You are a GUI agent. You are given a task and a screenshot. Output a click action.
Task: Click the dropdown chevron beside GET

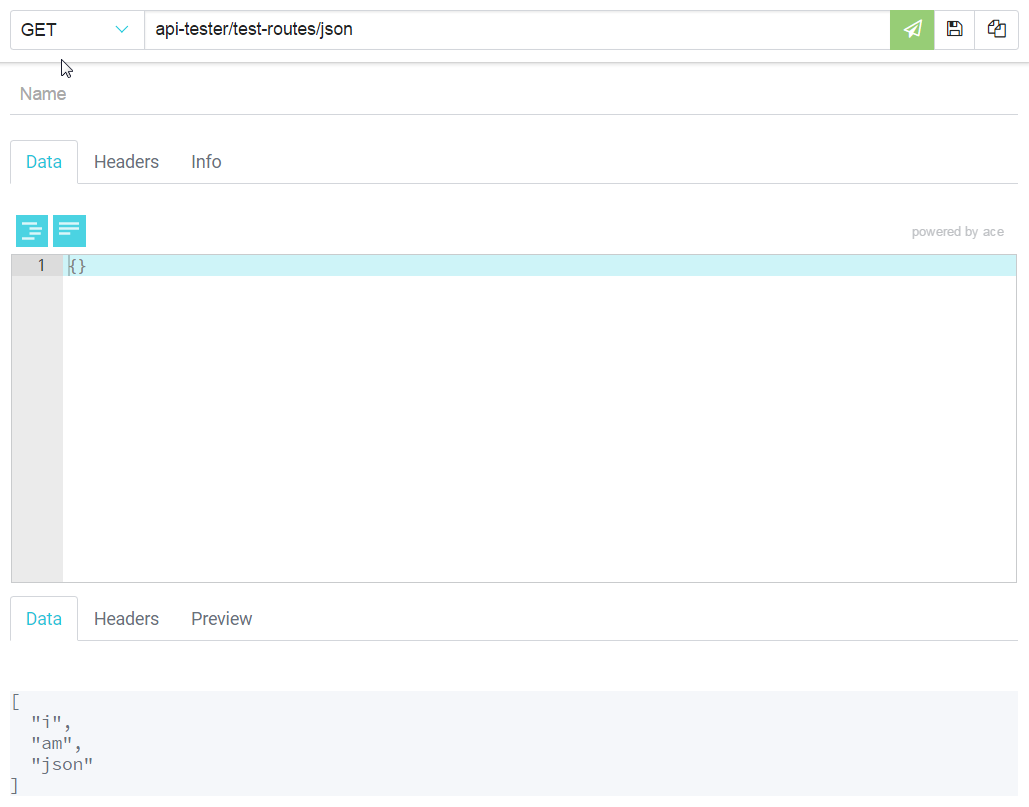[121, 30]
